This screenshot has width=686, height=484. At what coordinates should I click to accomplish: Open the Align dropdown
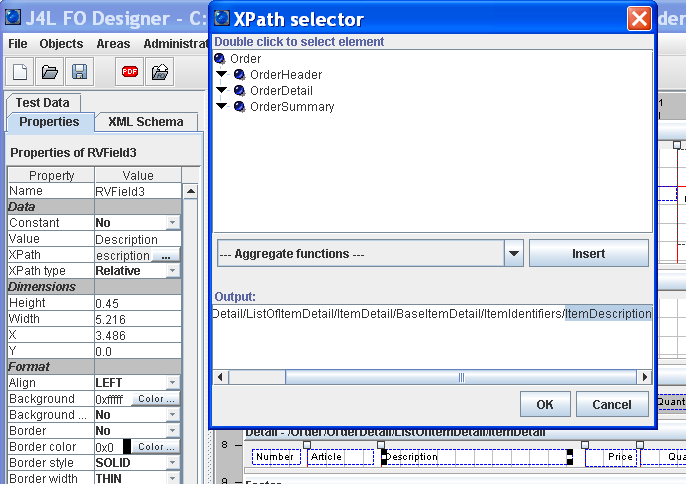[173, 383]
